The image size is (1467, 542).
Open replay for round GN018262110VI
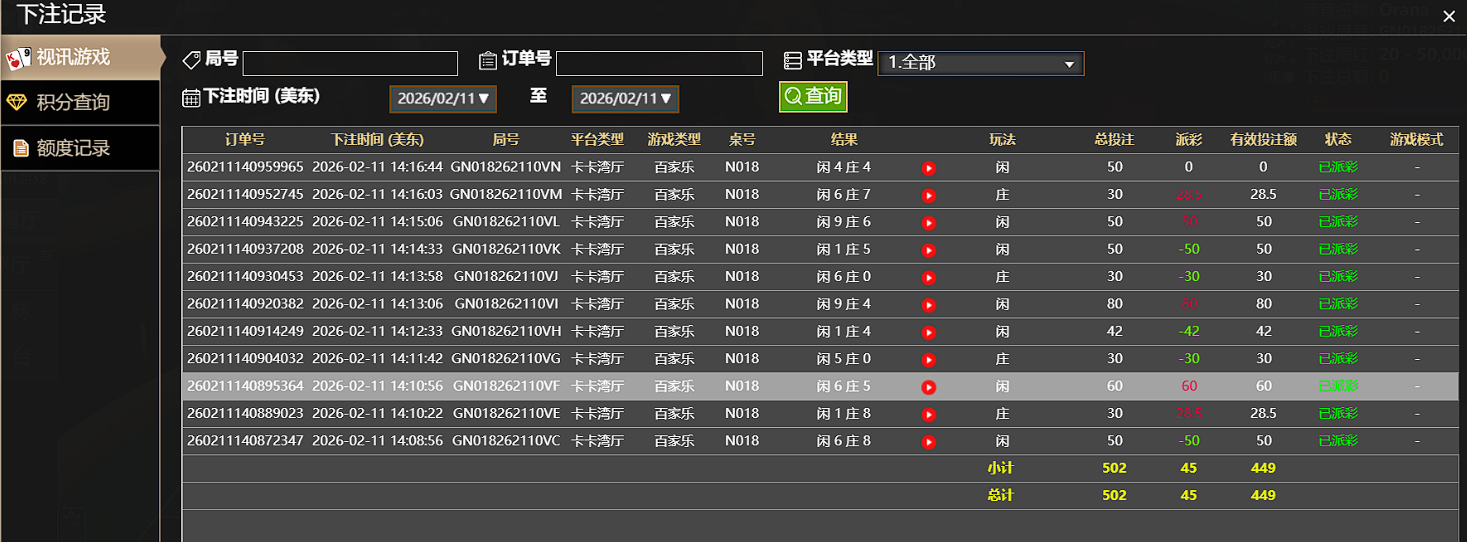pos(928,305)
